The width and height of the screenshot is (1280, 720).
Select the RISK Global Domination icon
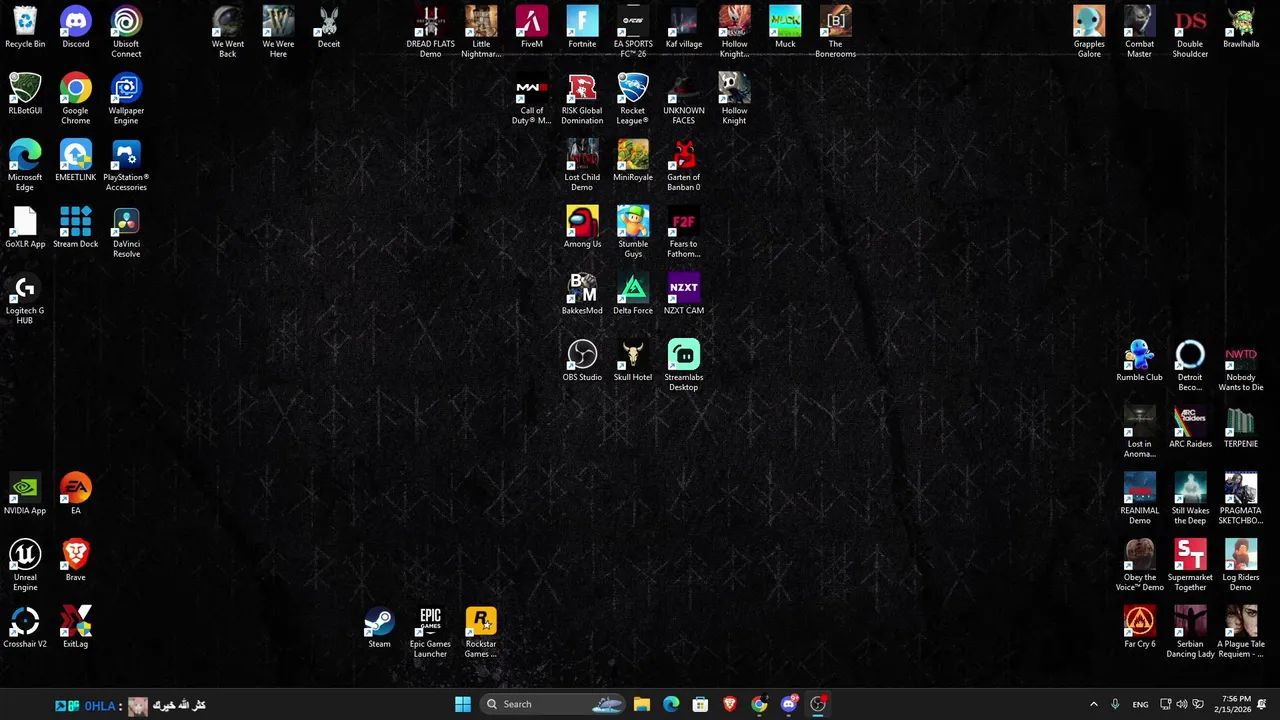[582, 99]
